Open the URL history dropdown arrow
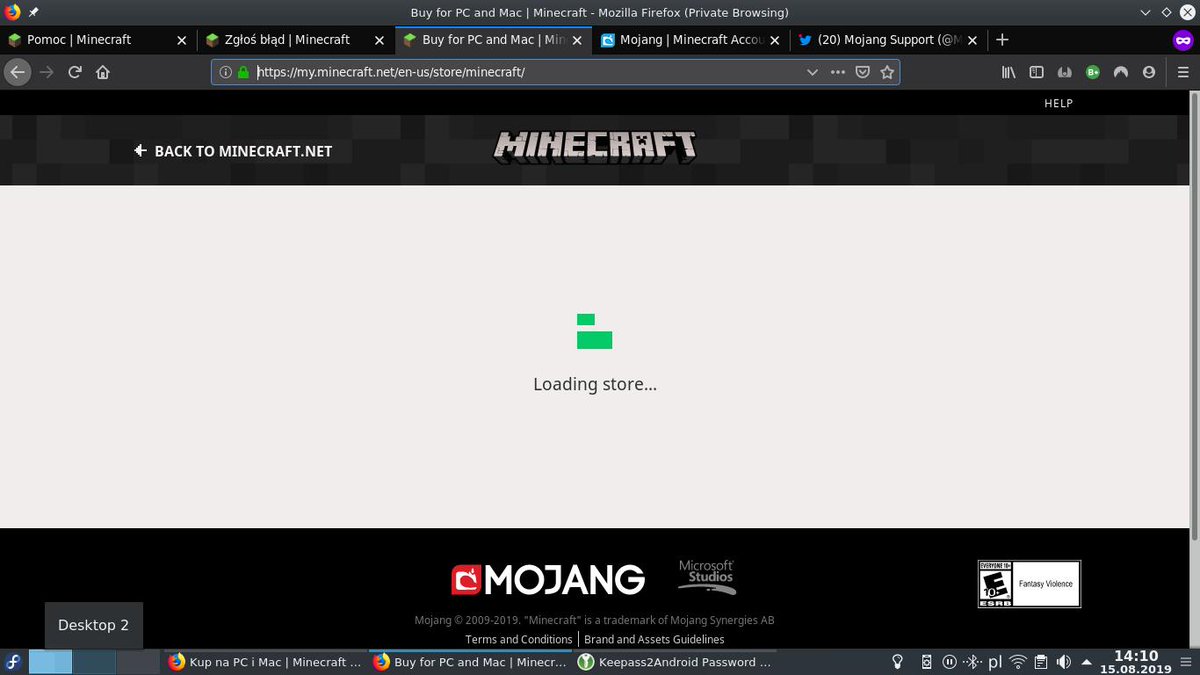 click(812, 72)
